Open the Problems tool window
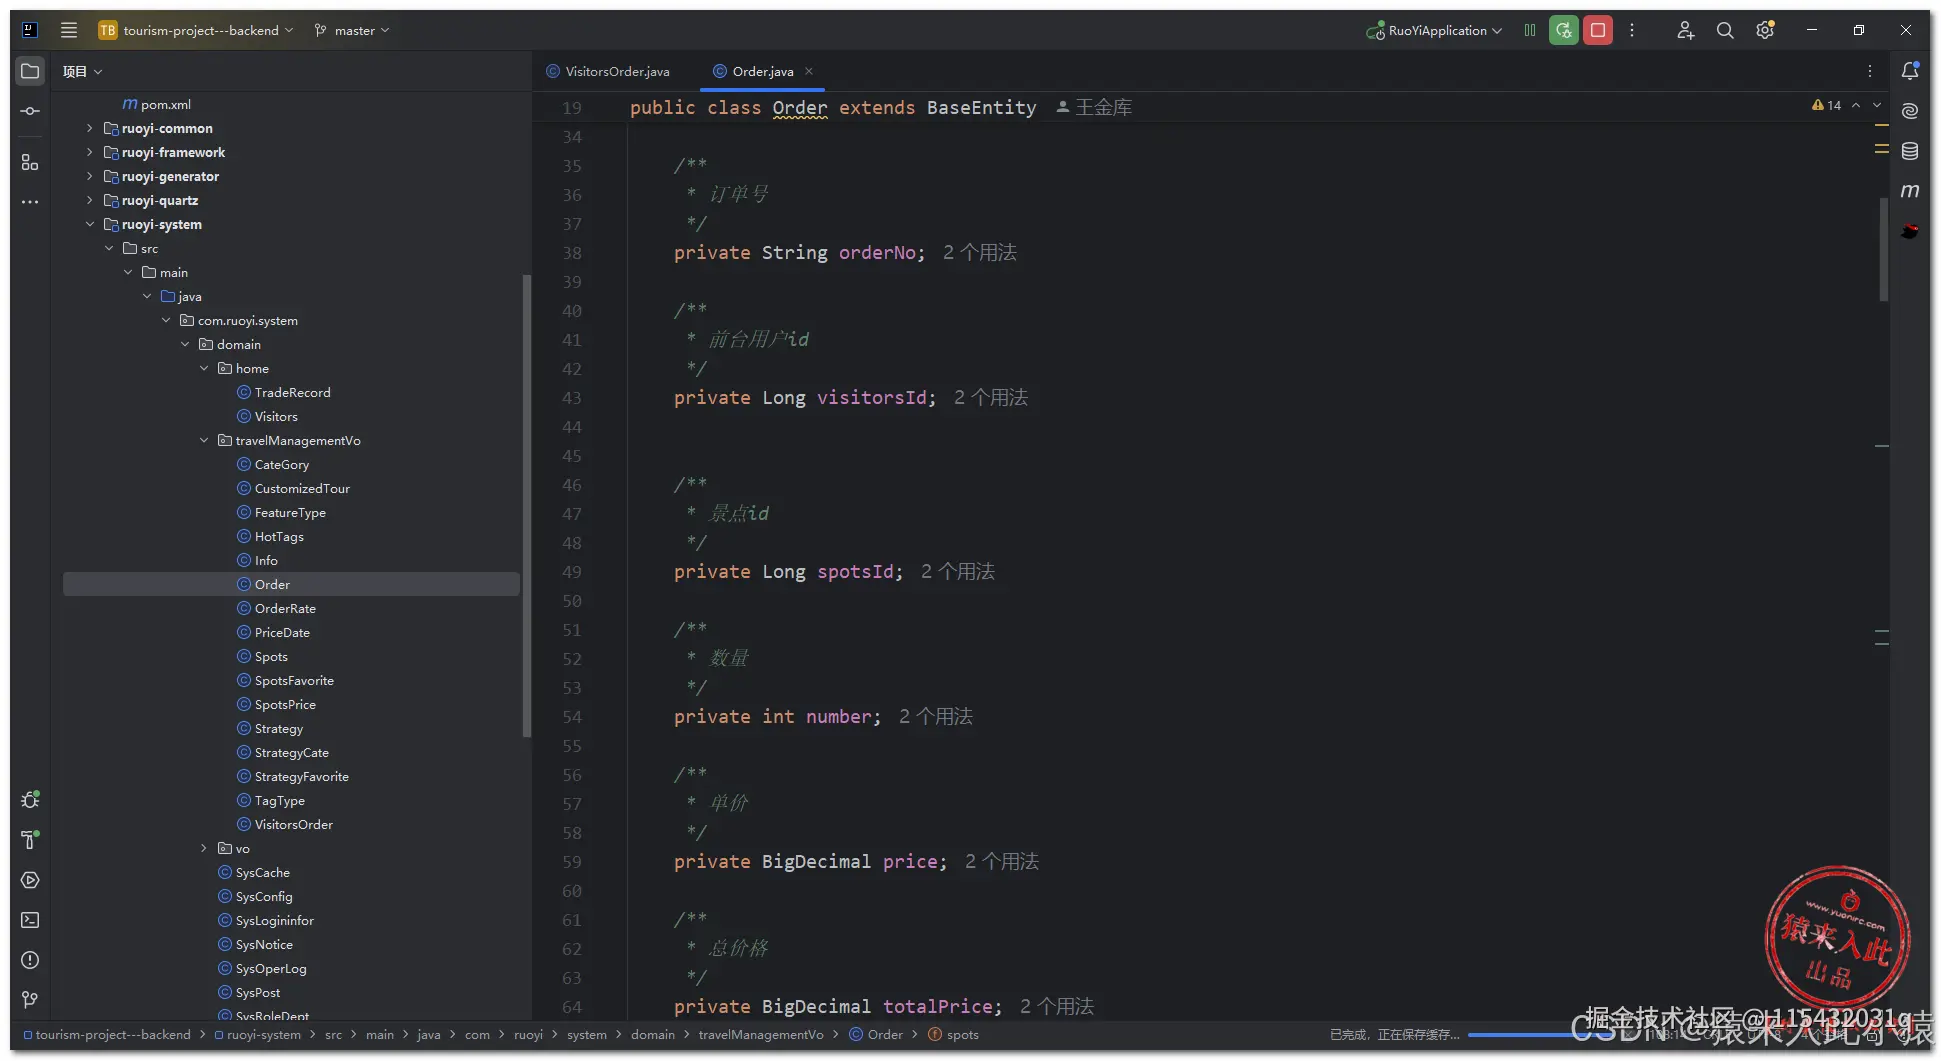 point(30,960)
